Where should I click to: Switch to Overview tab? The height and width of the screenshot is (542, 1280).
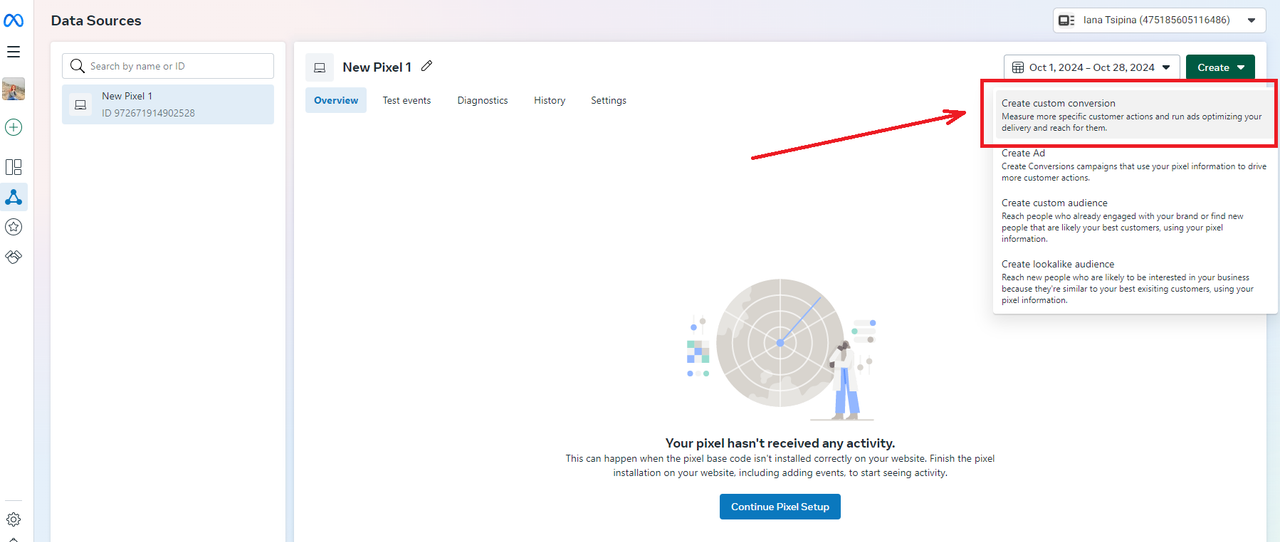336,100
